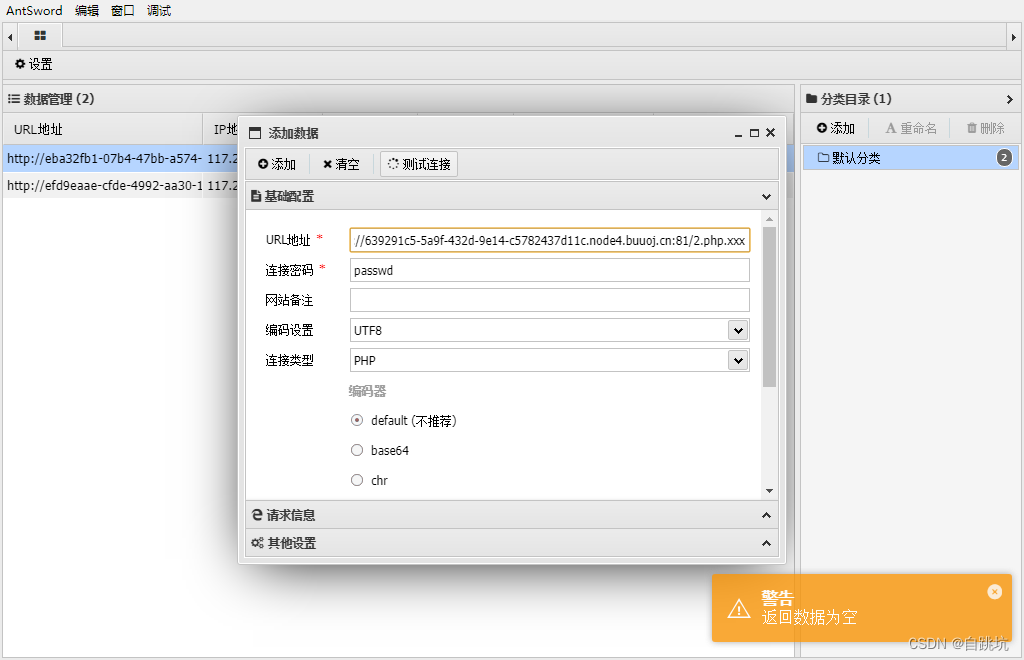1024x660 pixels.
Task: Select the chr encoder radio
Action: pos(357,480)
